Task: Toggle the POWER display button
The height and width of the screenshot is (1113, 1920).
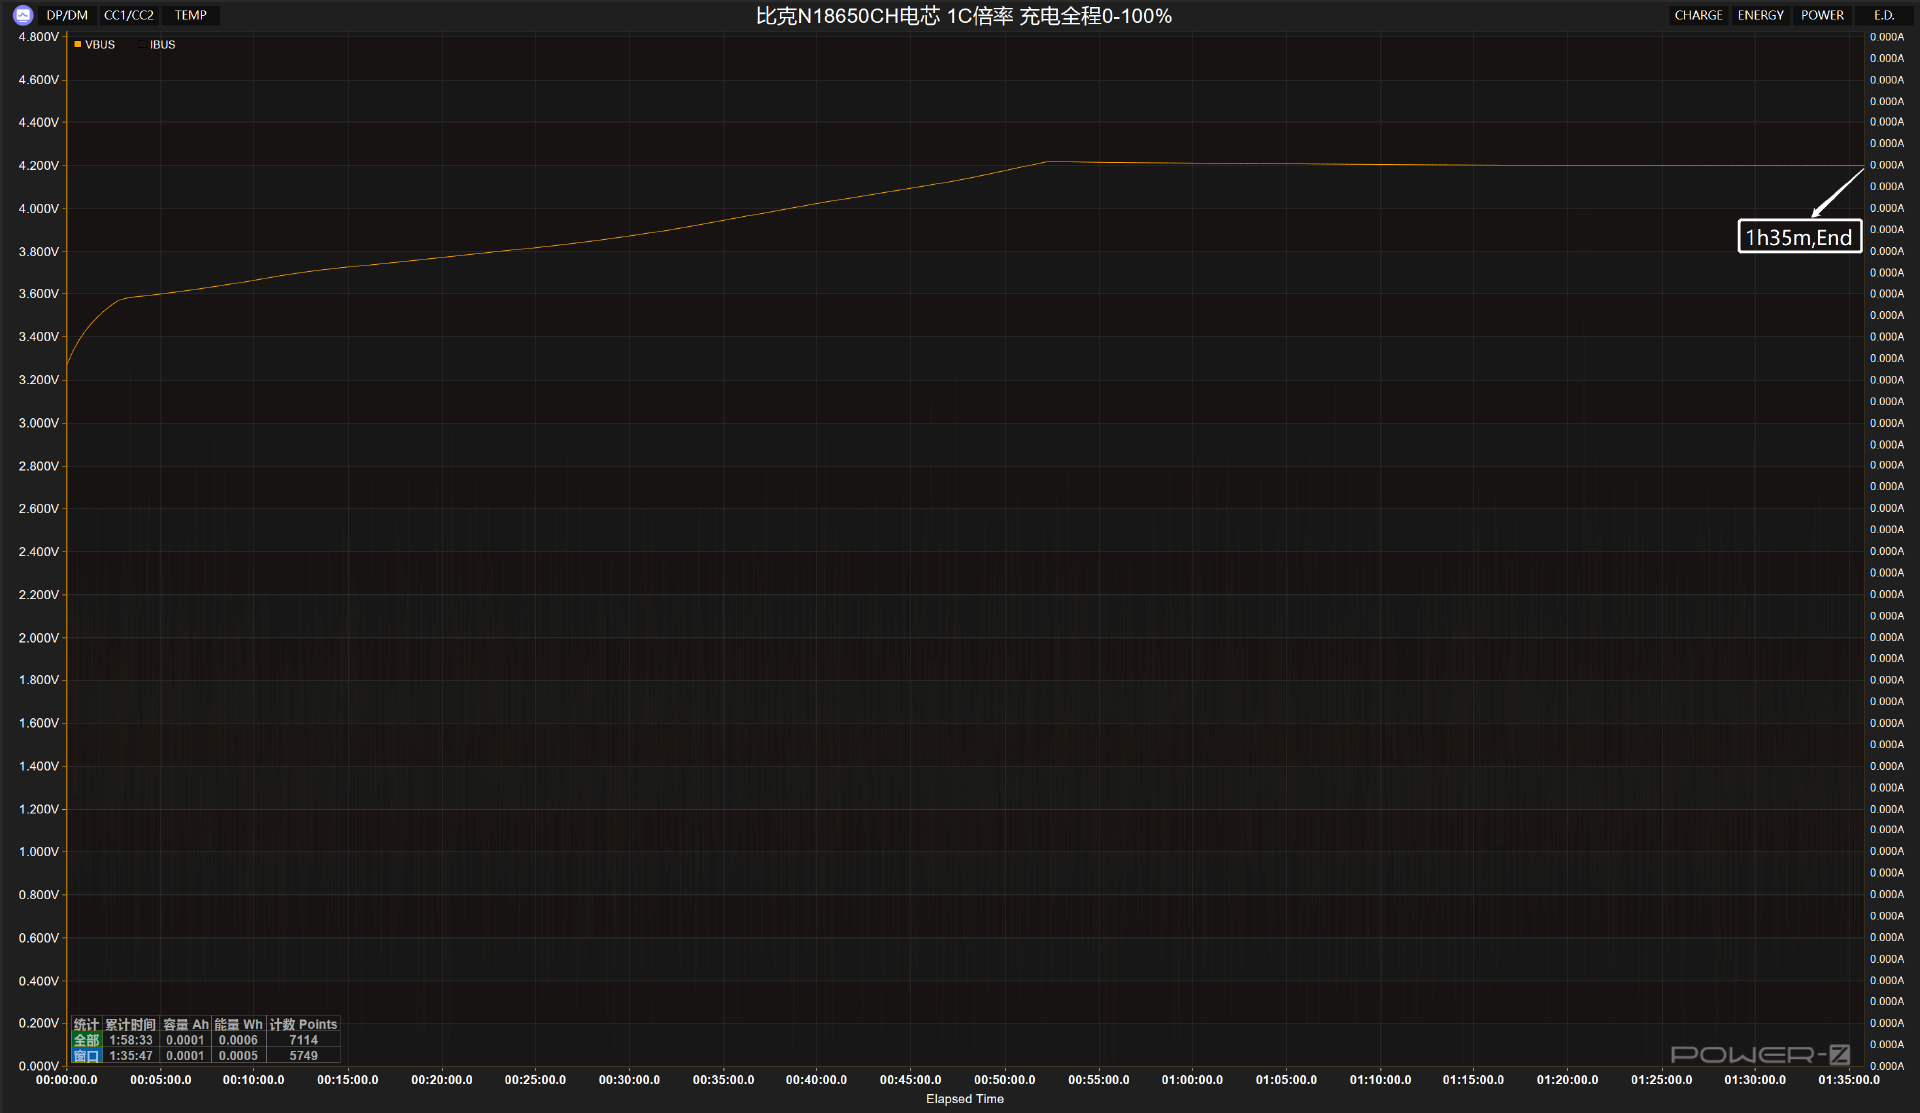Action: pyautogui.click(x=1822, y=15)
